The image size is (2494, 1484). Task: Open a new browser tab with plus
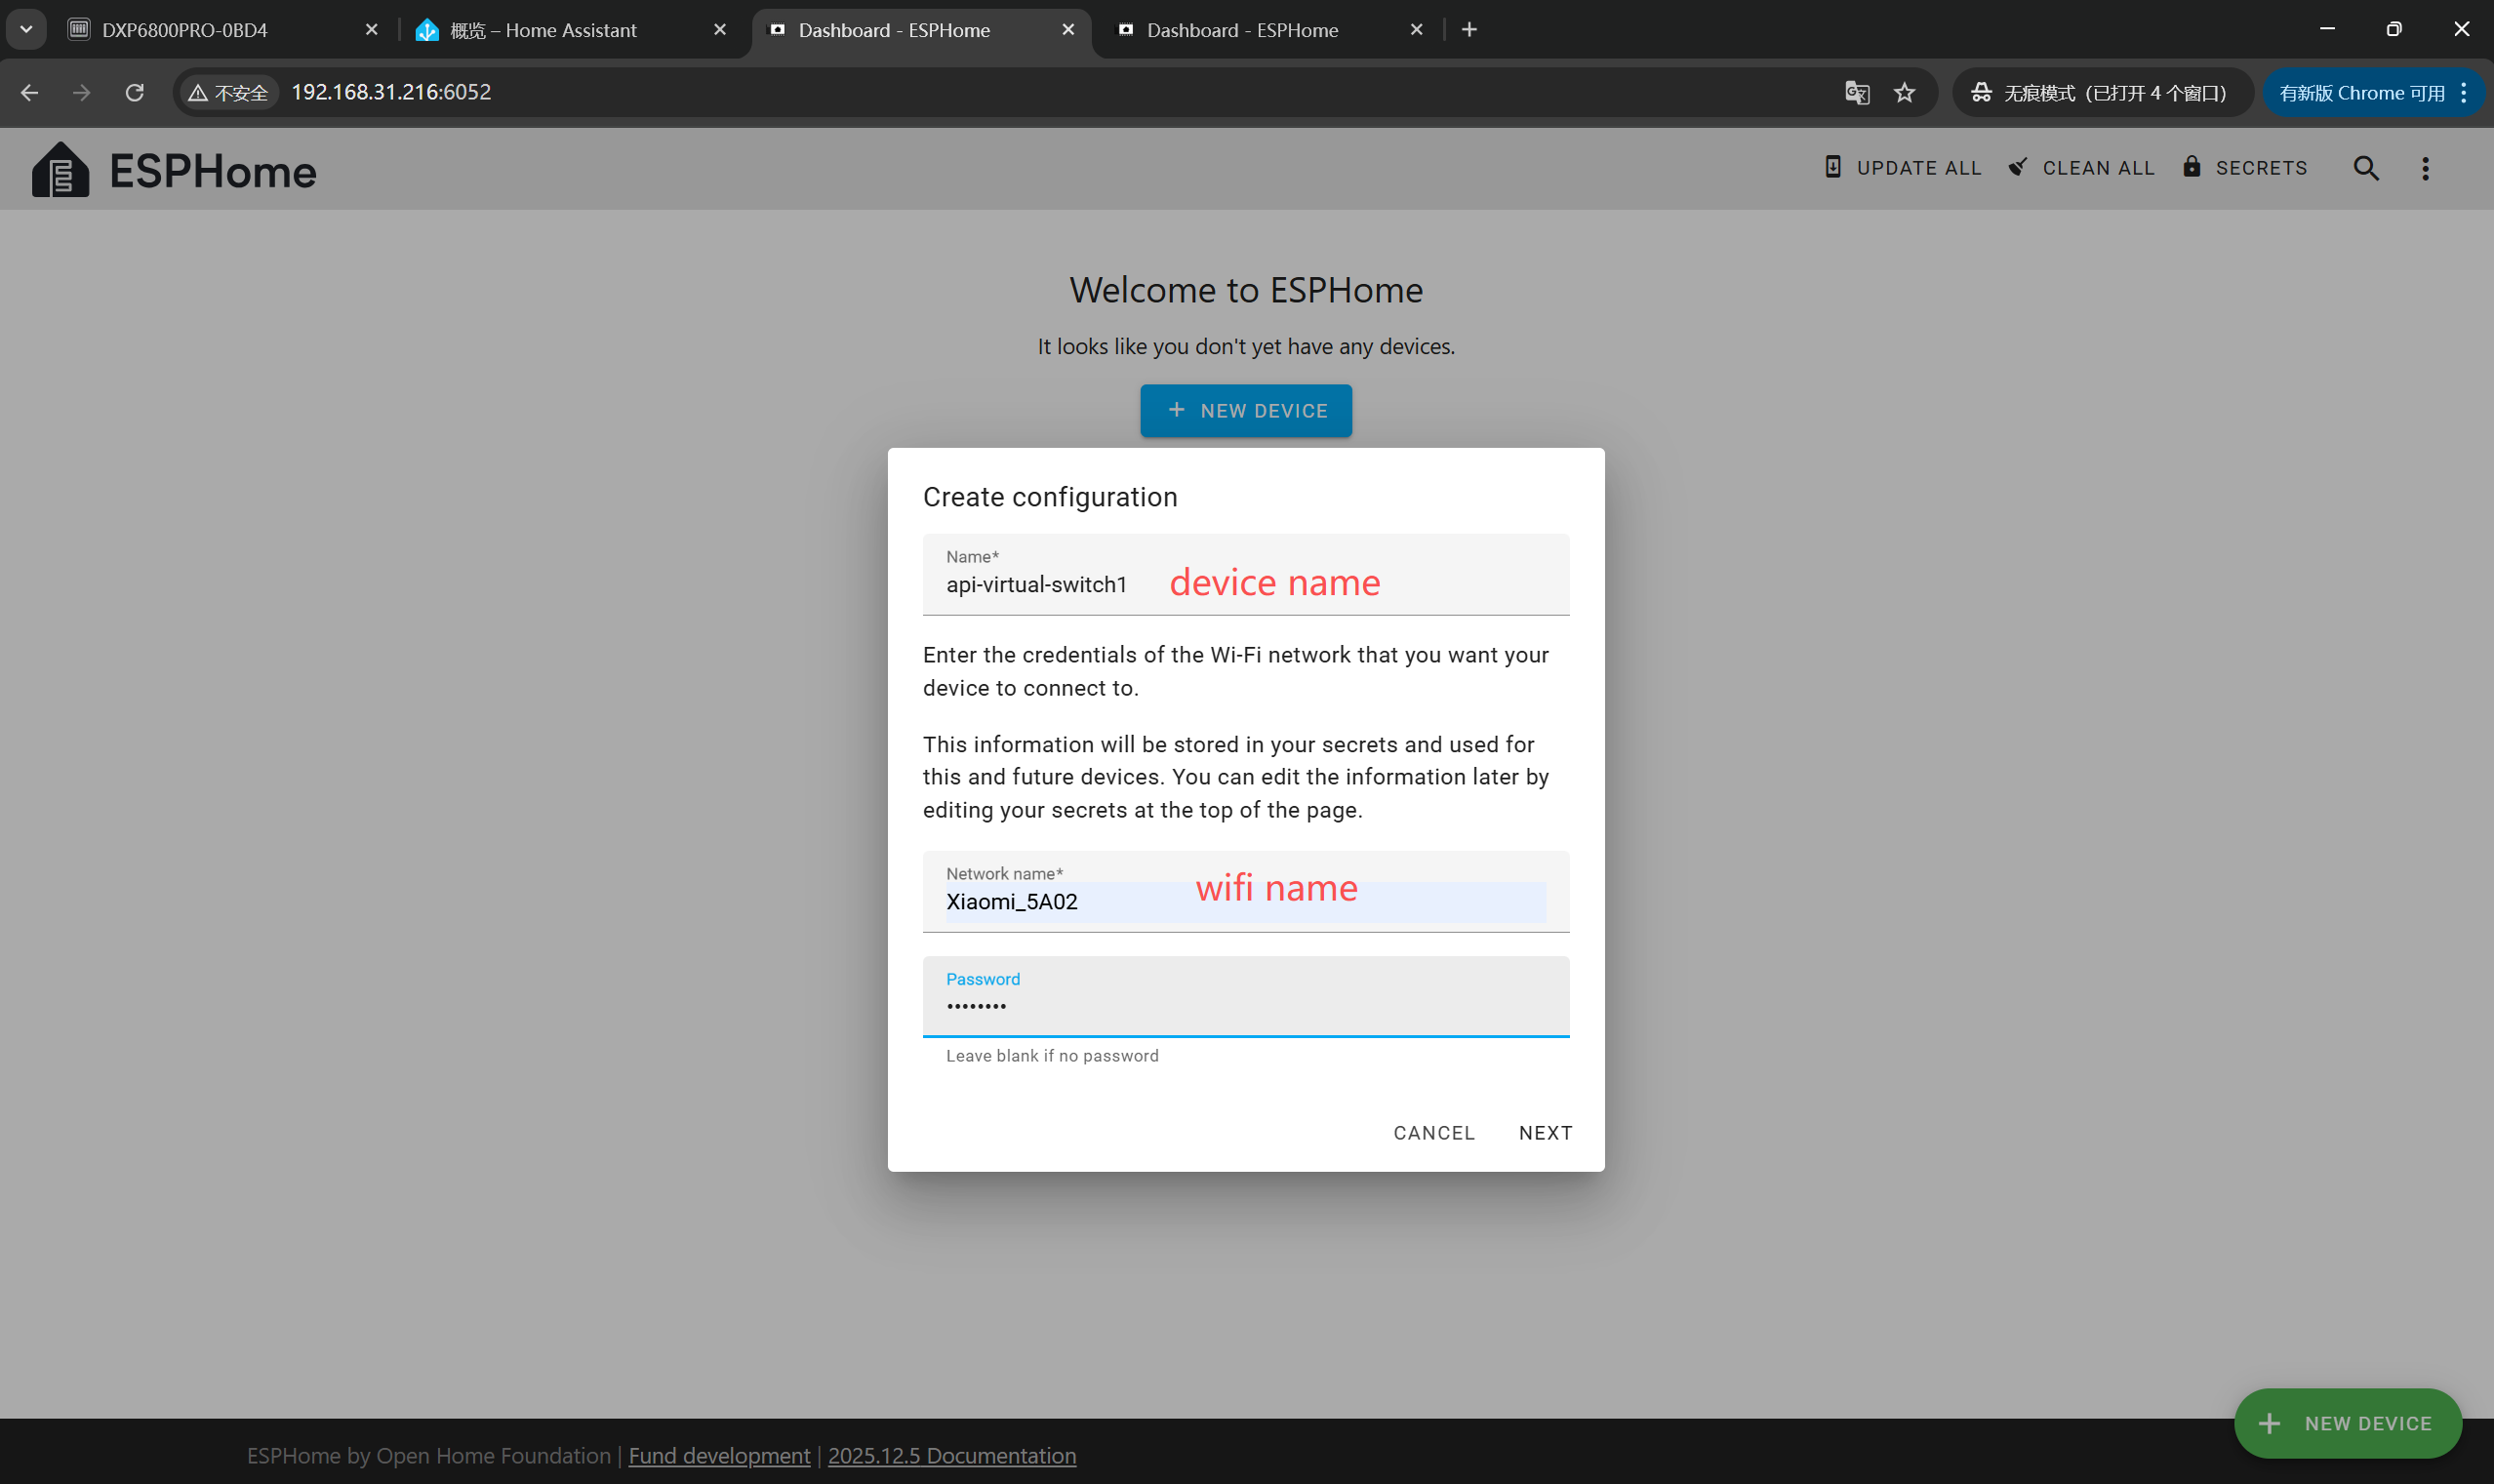1469,30
